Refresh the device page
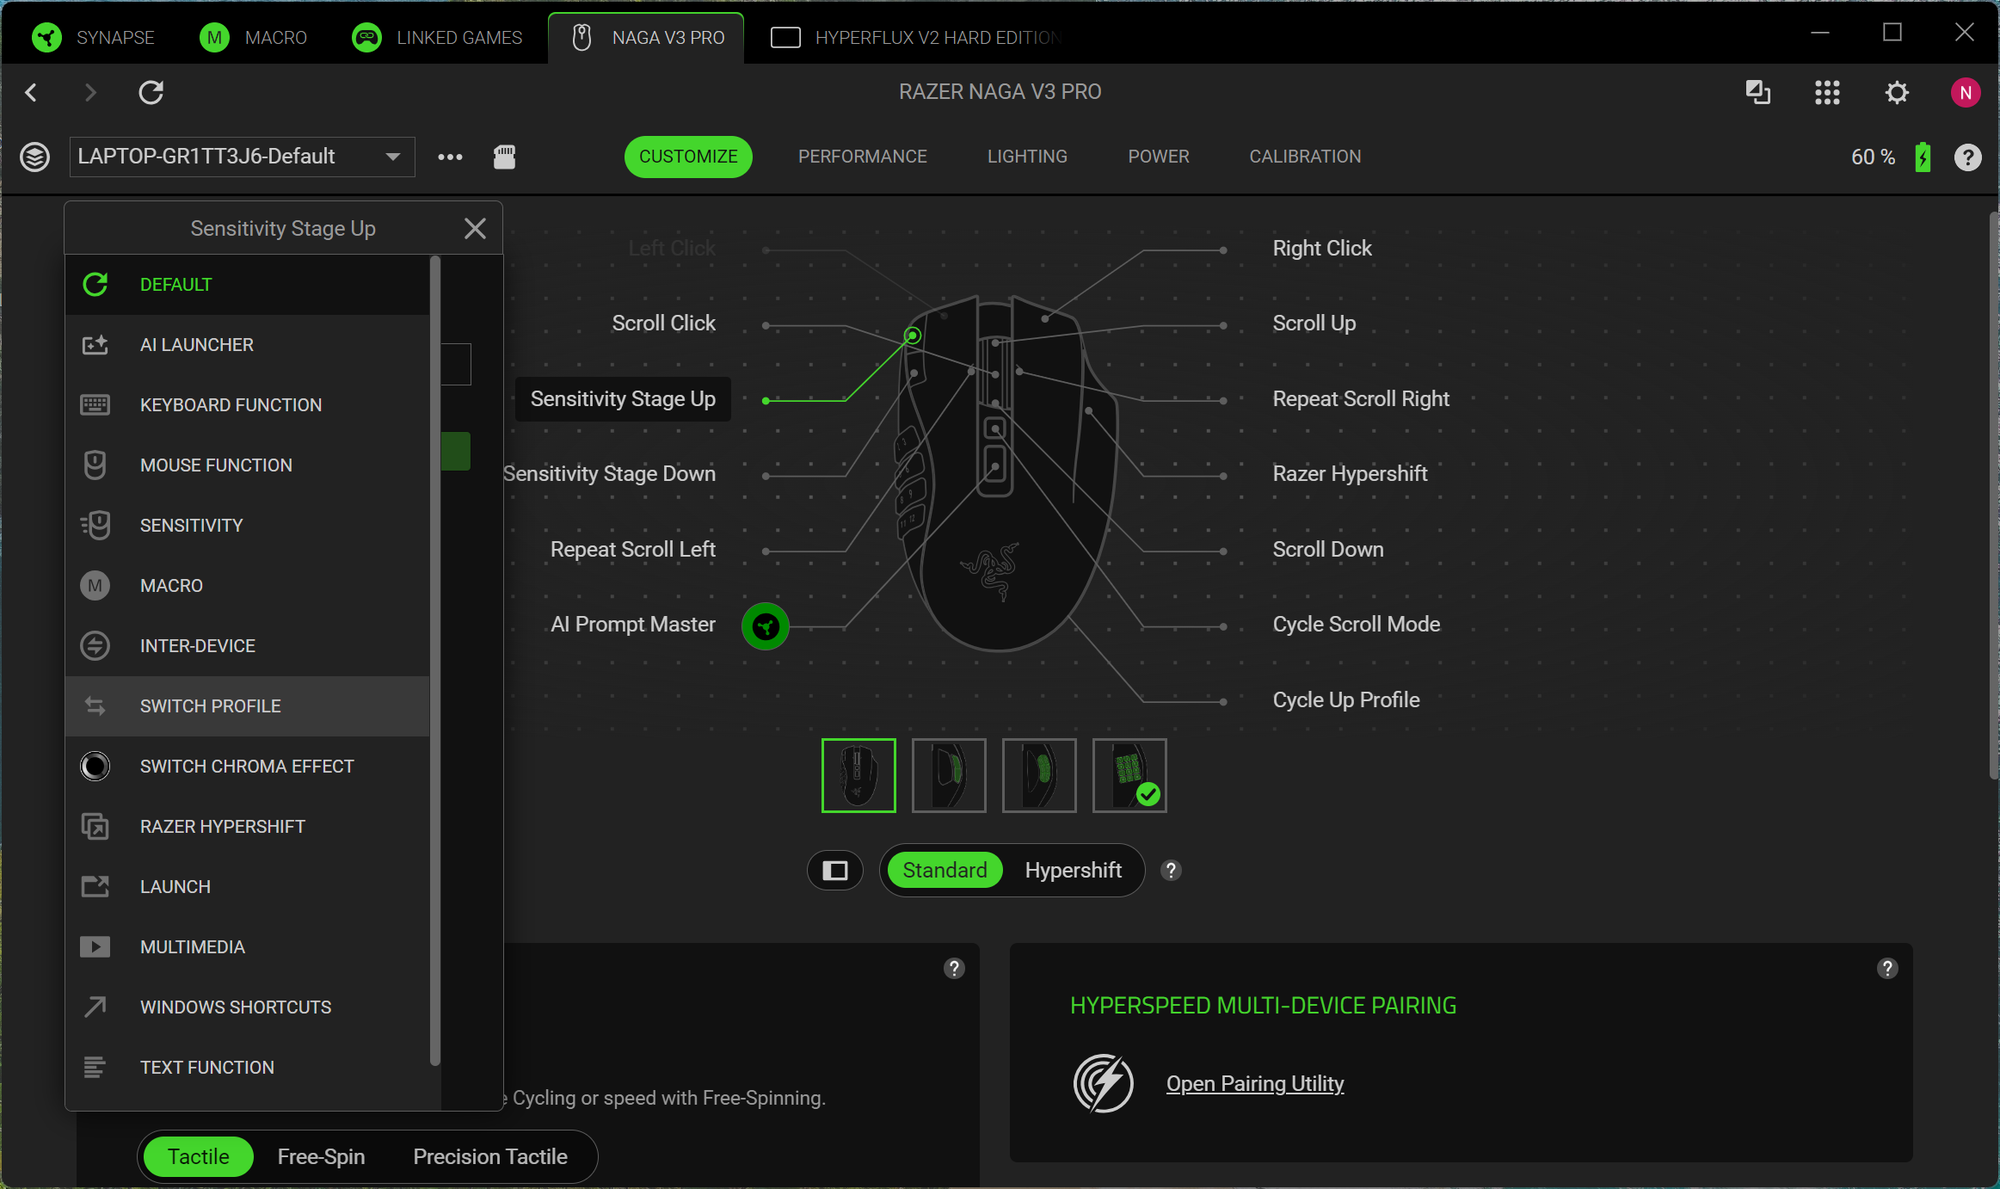 point(151,93)
